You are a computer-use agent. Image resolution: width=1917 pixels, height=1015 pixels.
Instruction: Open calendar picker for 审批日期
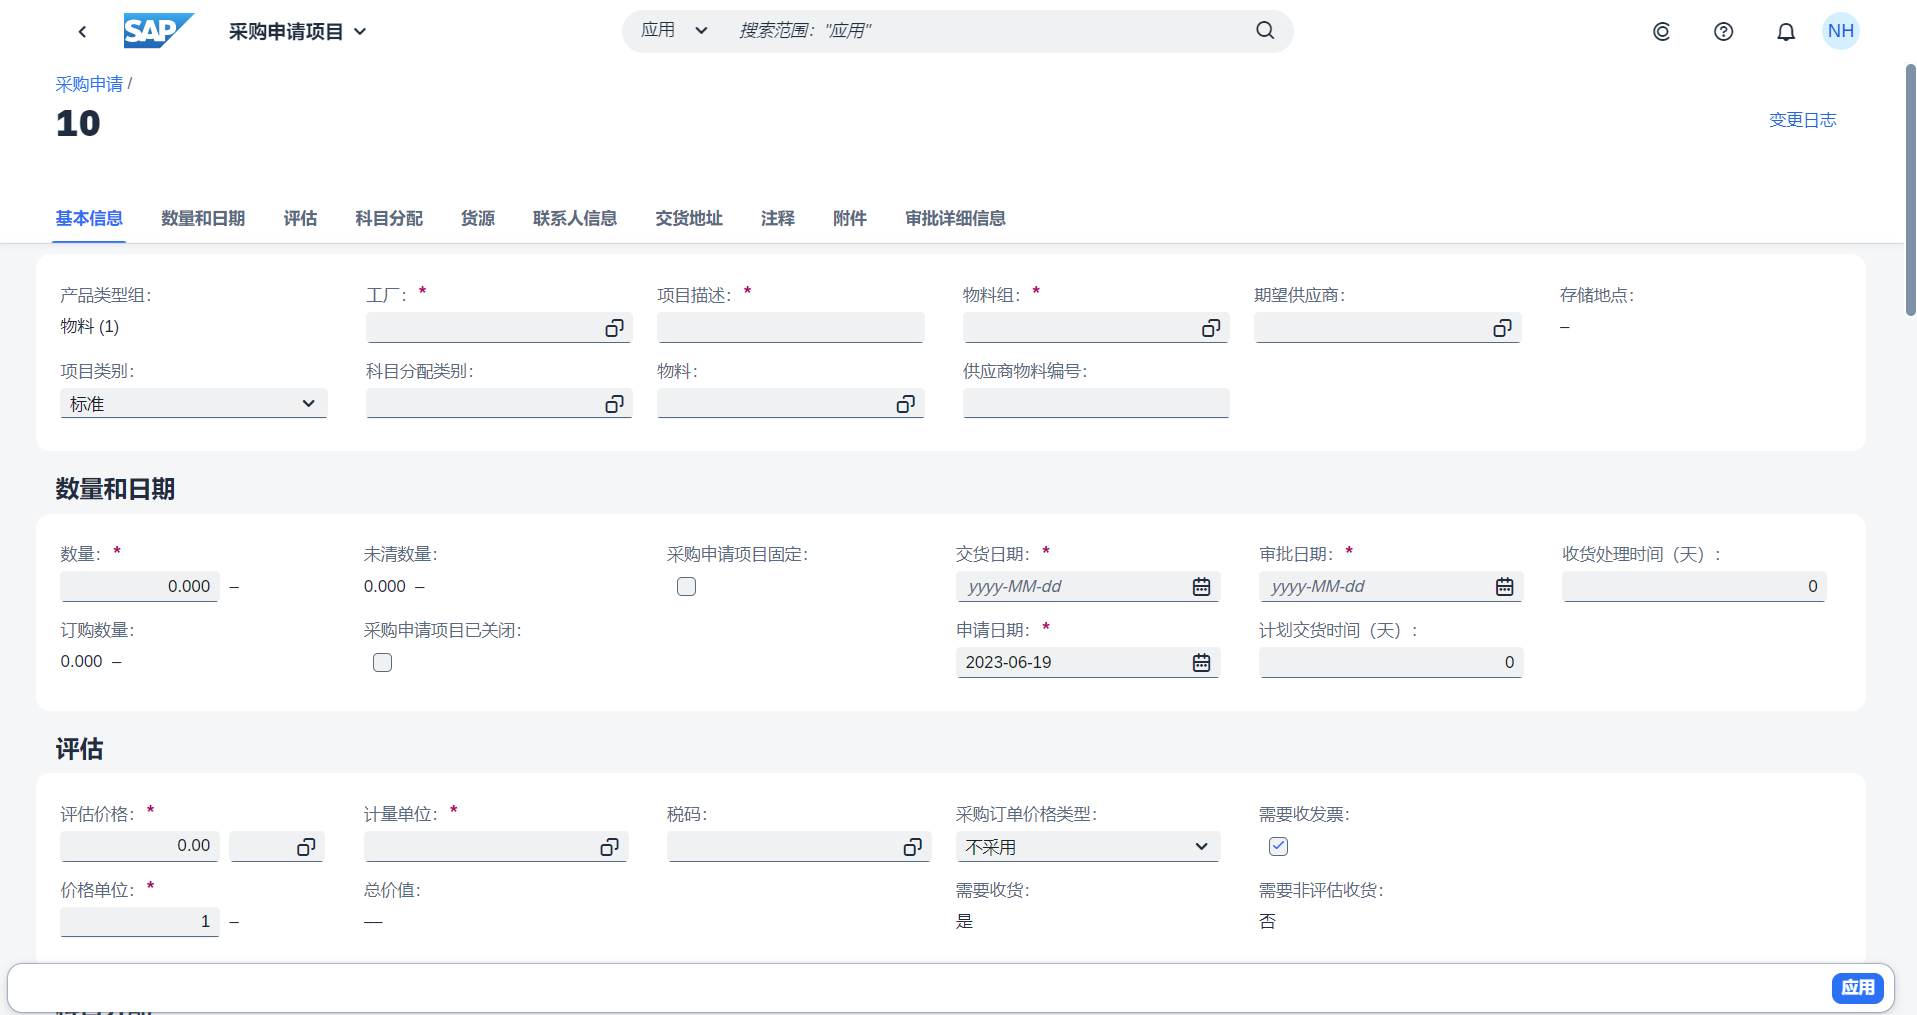pos(1504,586)
